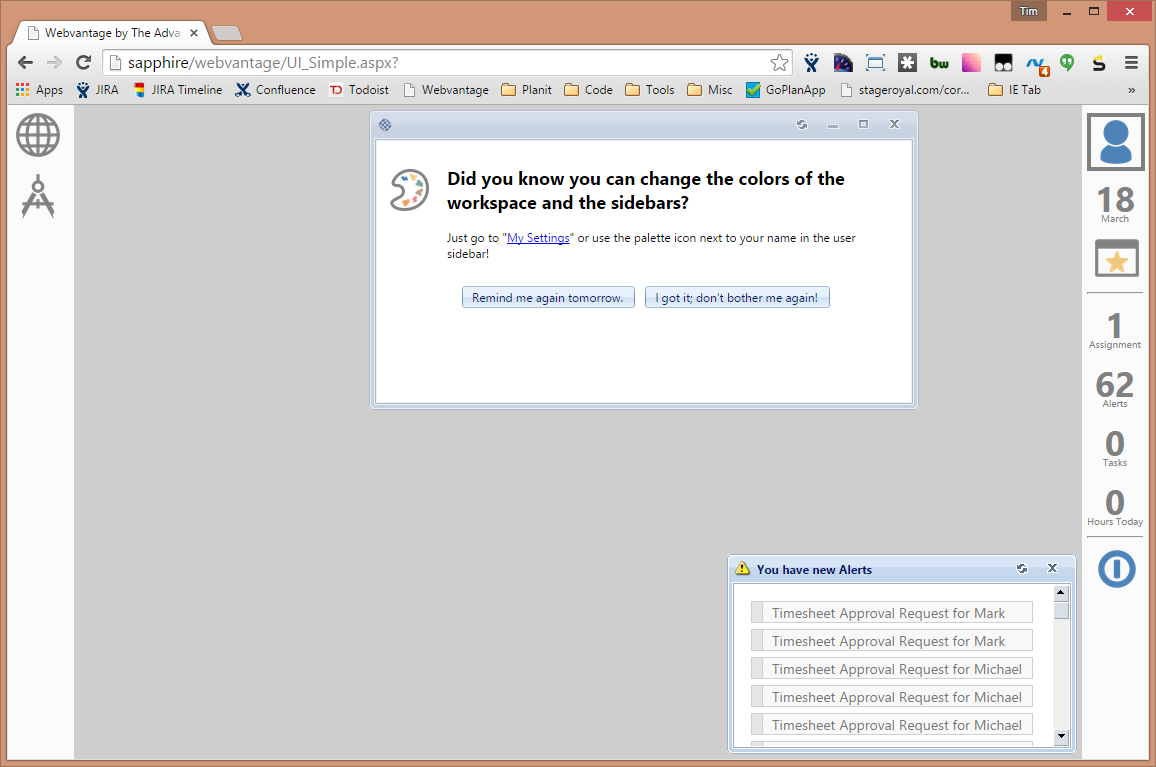This screenshot has height=767, width=1156.
Task: Open the speedometer extension icon
Action: click(x=843, y=63)
